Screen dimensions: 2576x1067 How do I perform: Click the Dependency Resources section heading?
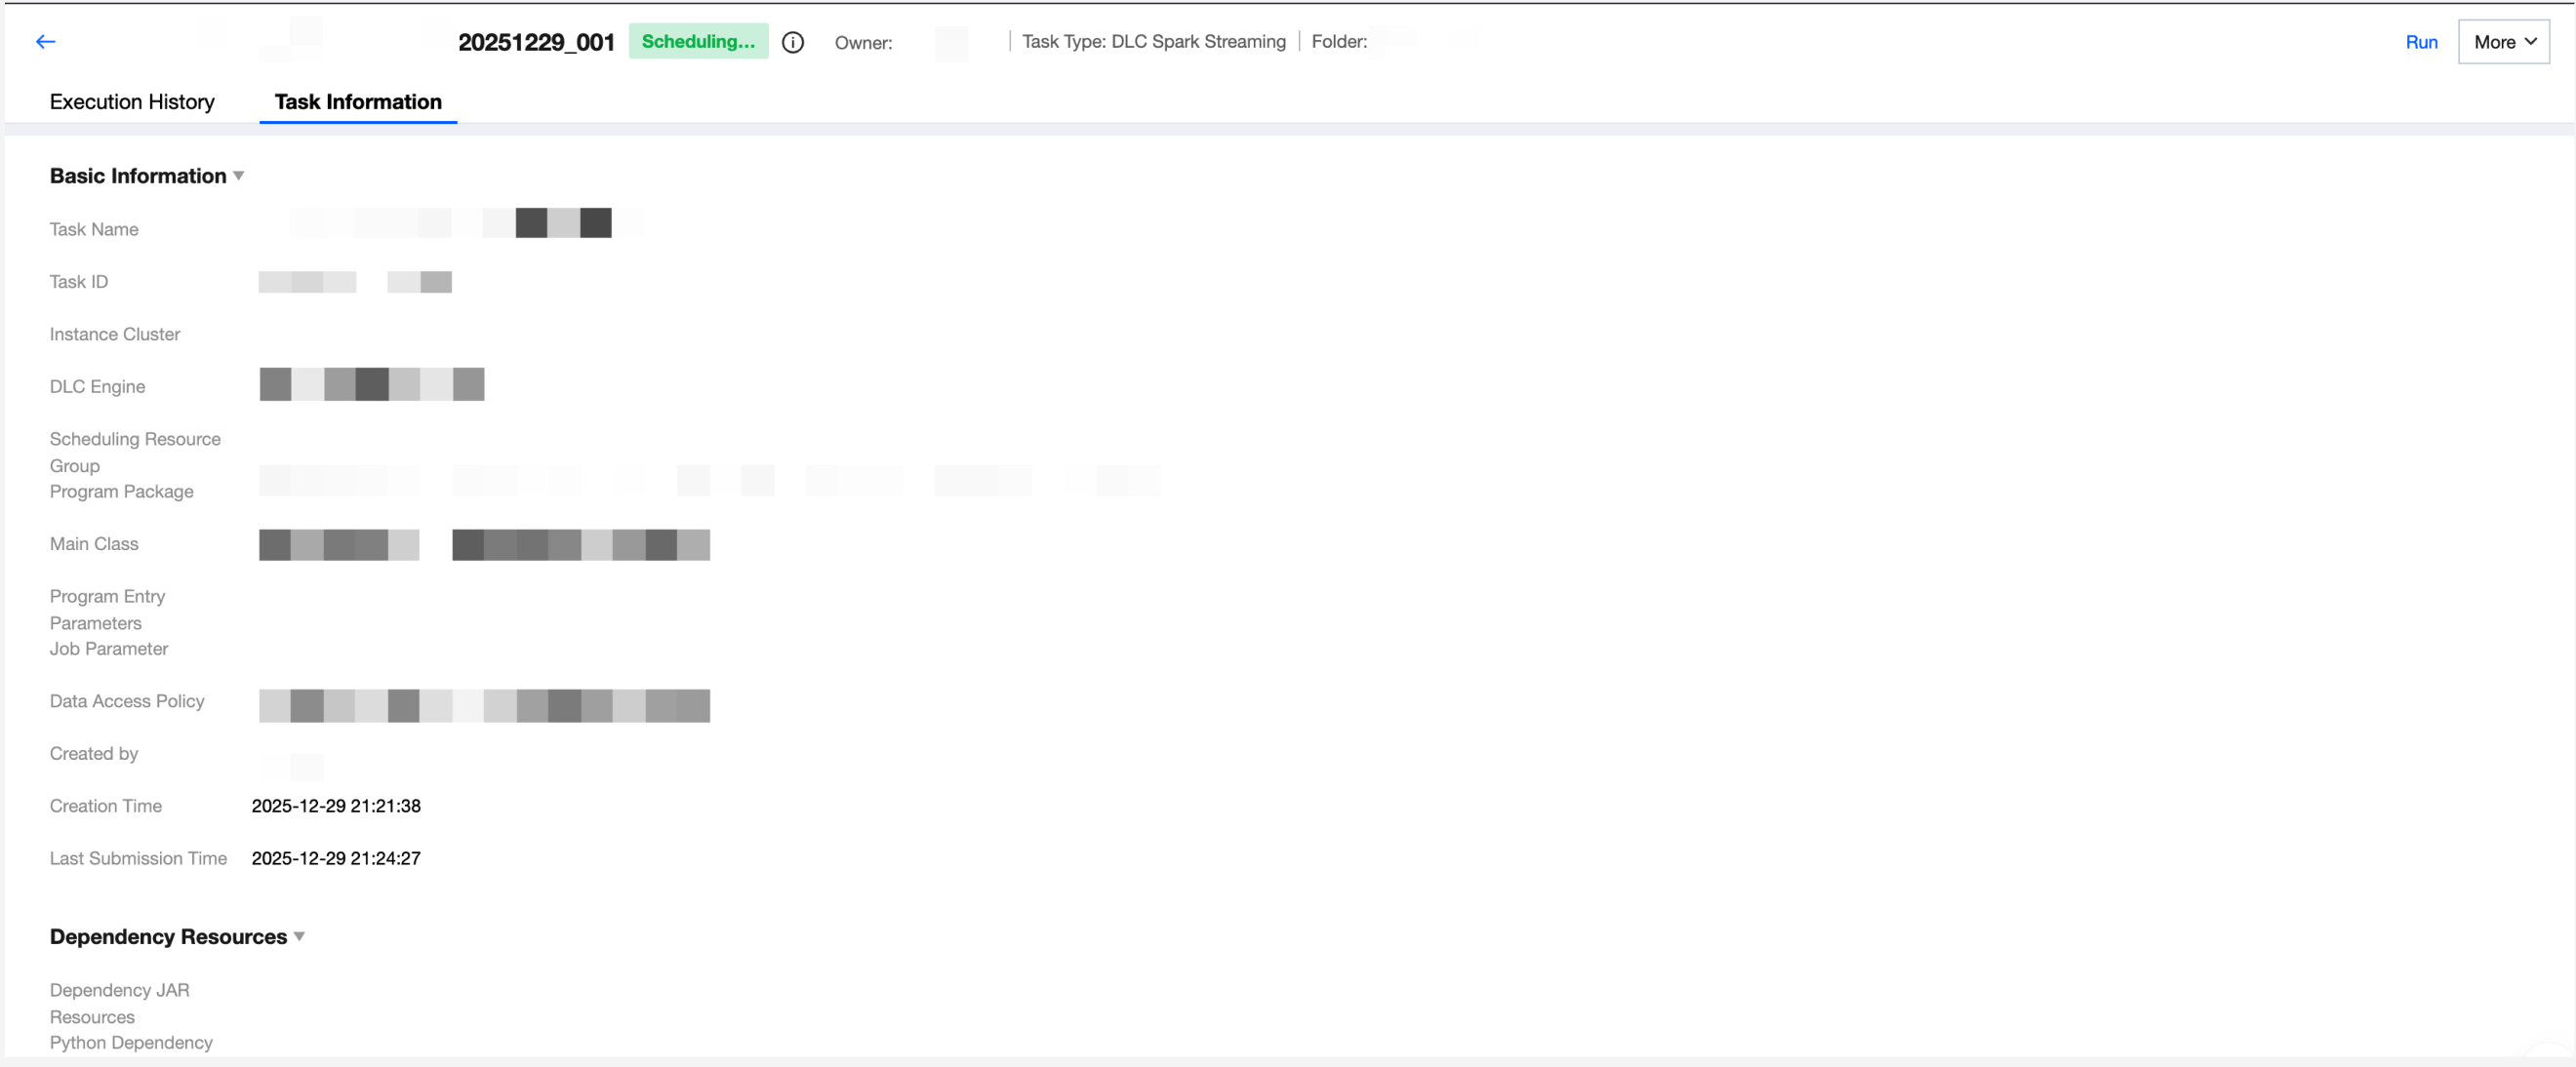(168, 937)
